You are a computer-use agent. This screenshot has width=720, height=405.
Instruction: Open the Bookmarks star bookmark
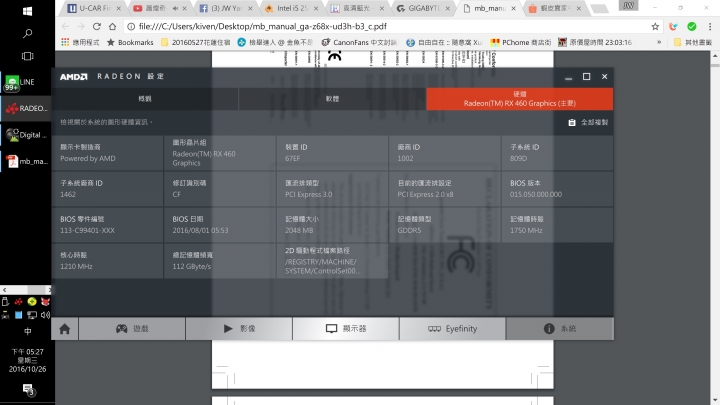point(130,42)
